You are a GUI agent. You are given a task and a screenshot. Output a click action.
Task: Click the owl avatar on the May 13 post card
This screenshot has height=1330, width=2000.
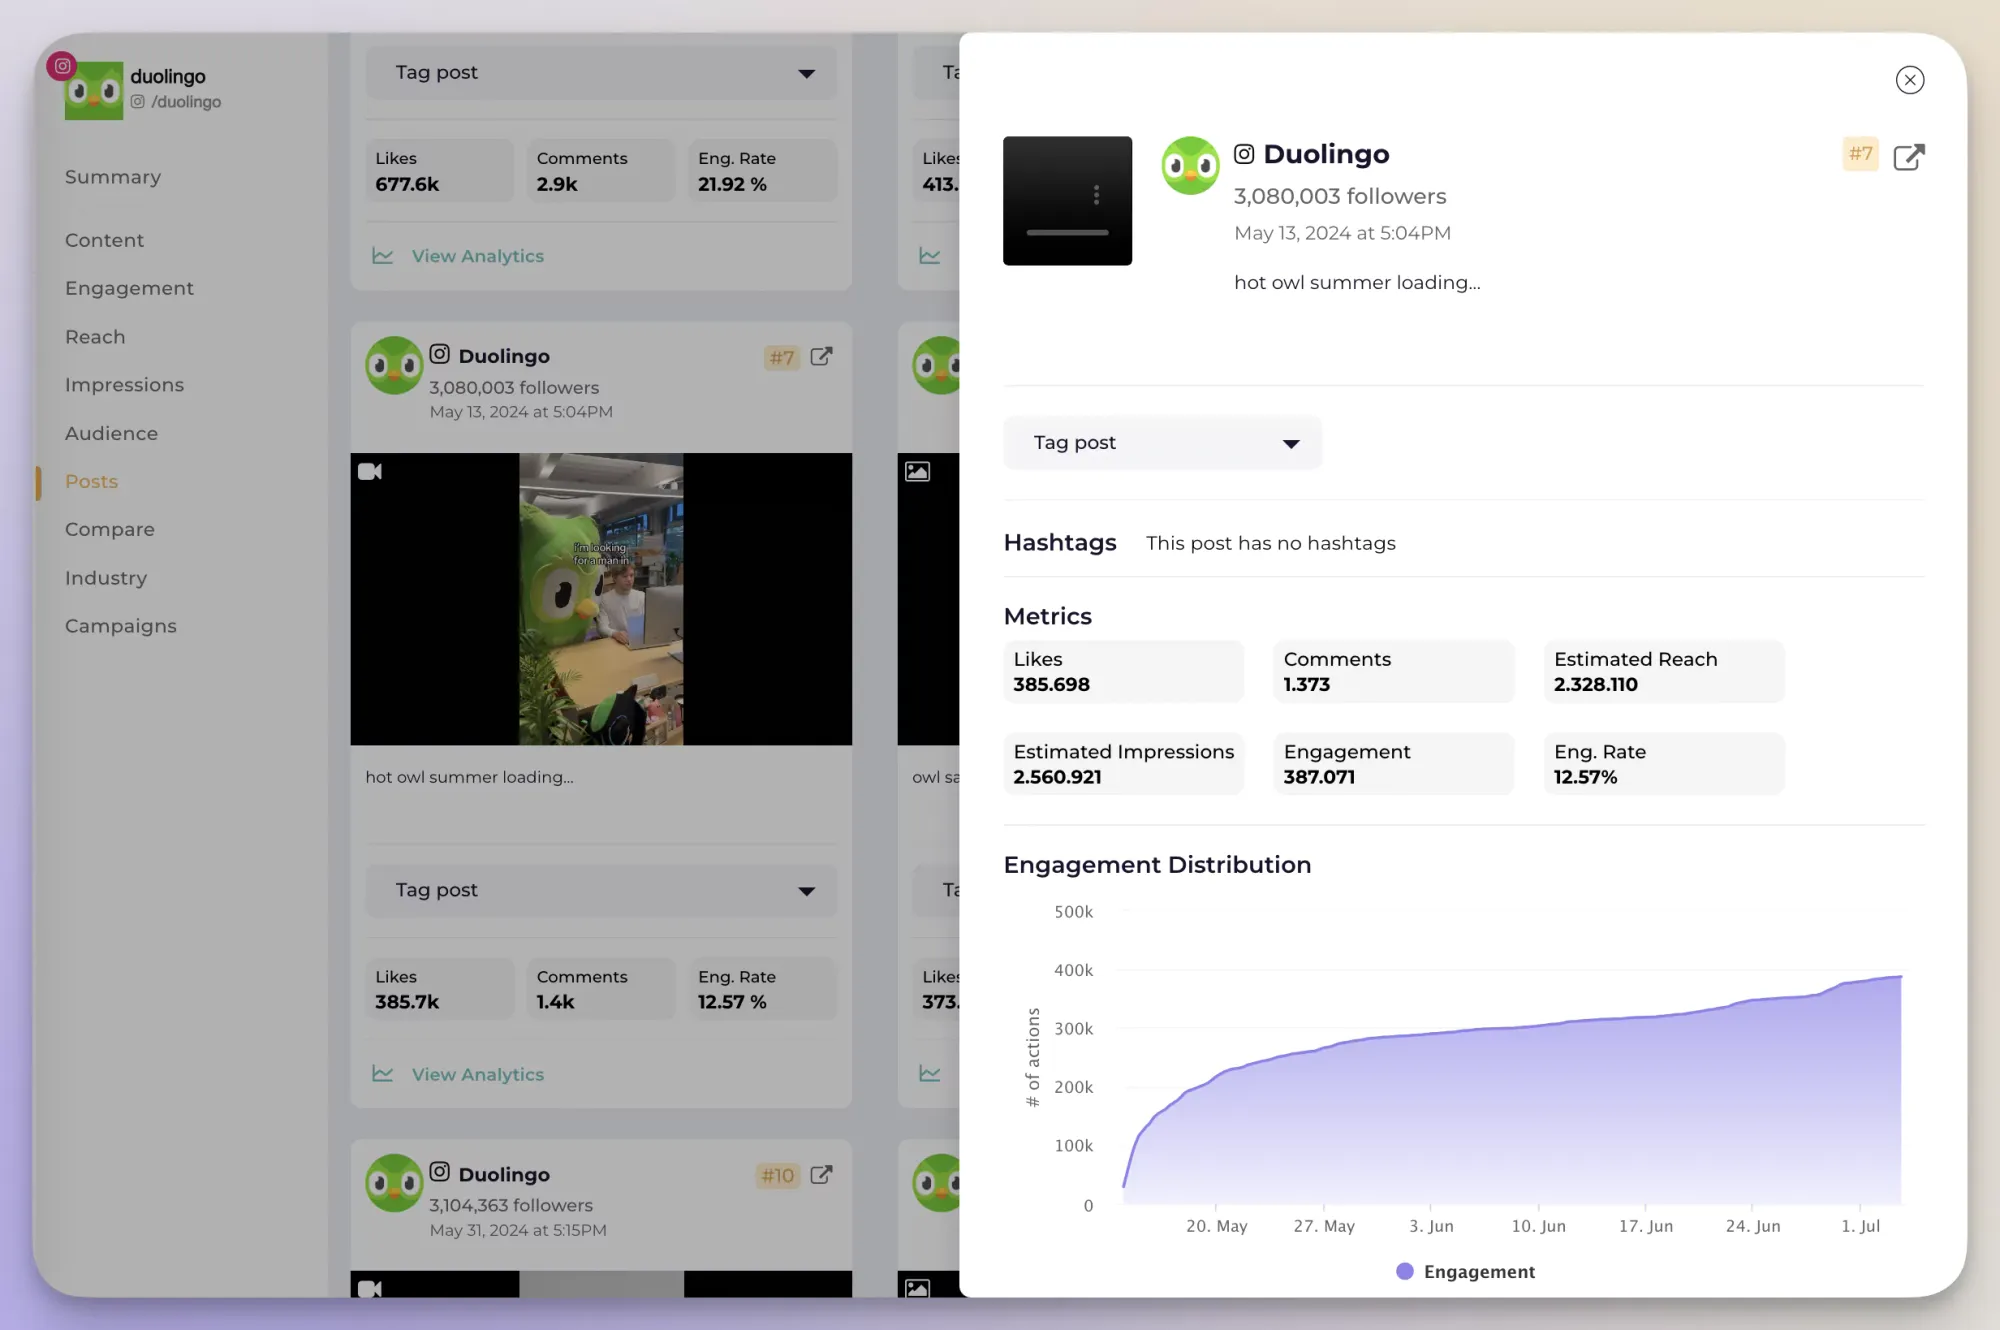coord(394,365)
